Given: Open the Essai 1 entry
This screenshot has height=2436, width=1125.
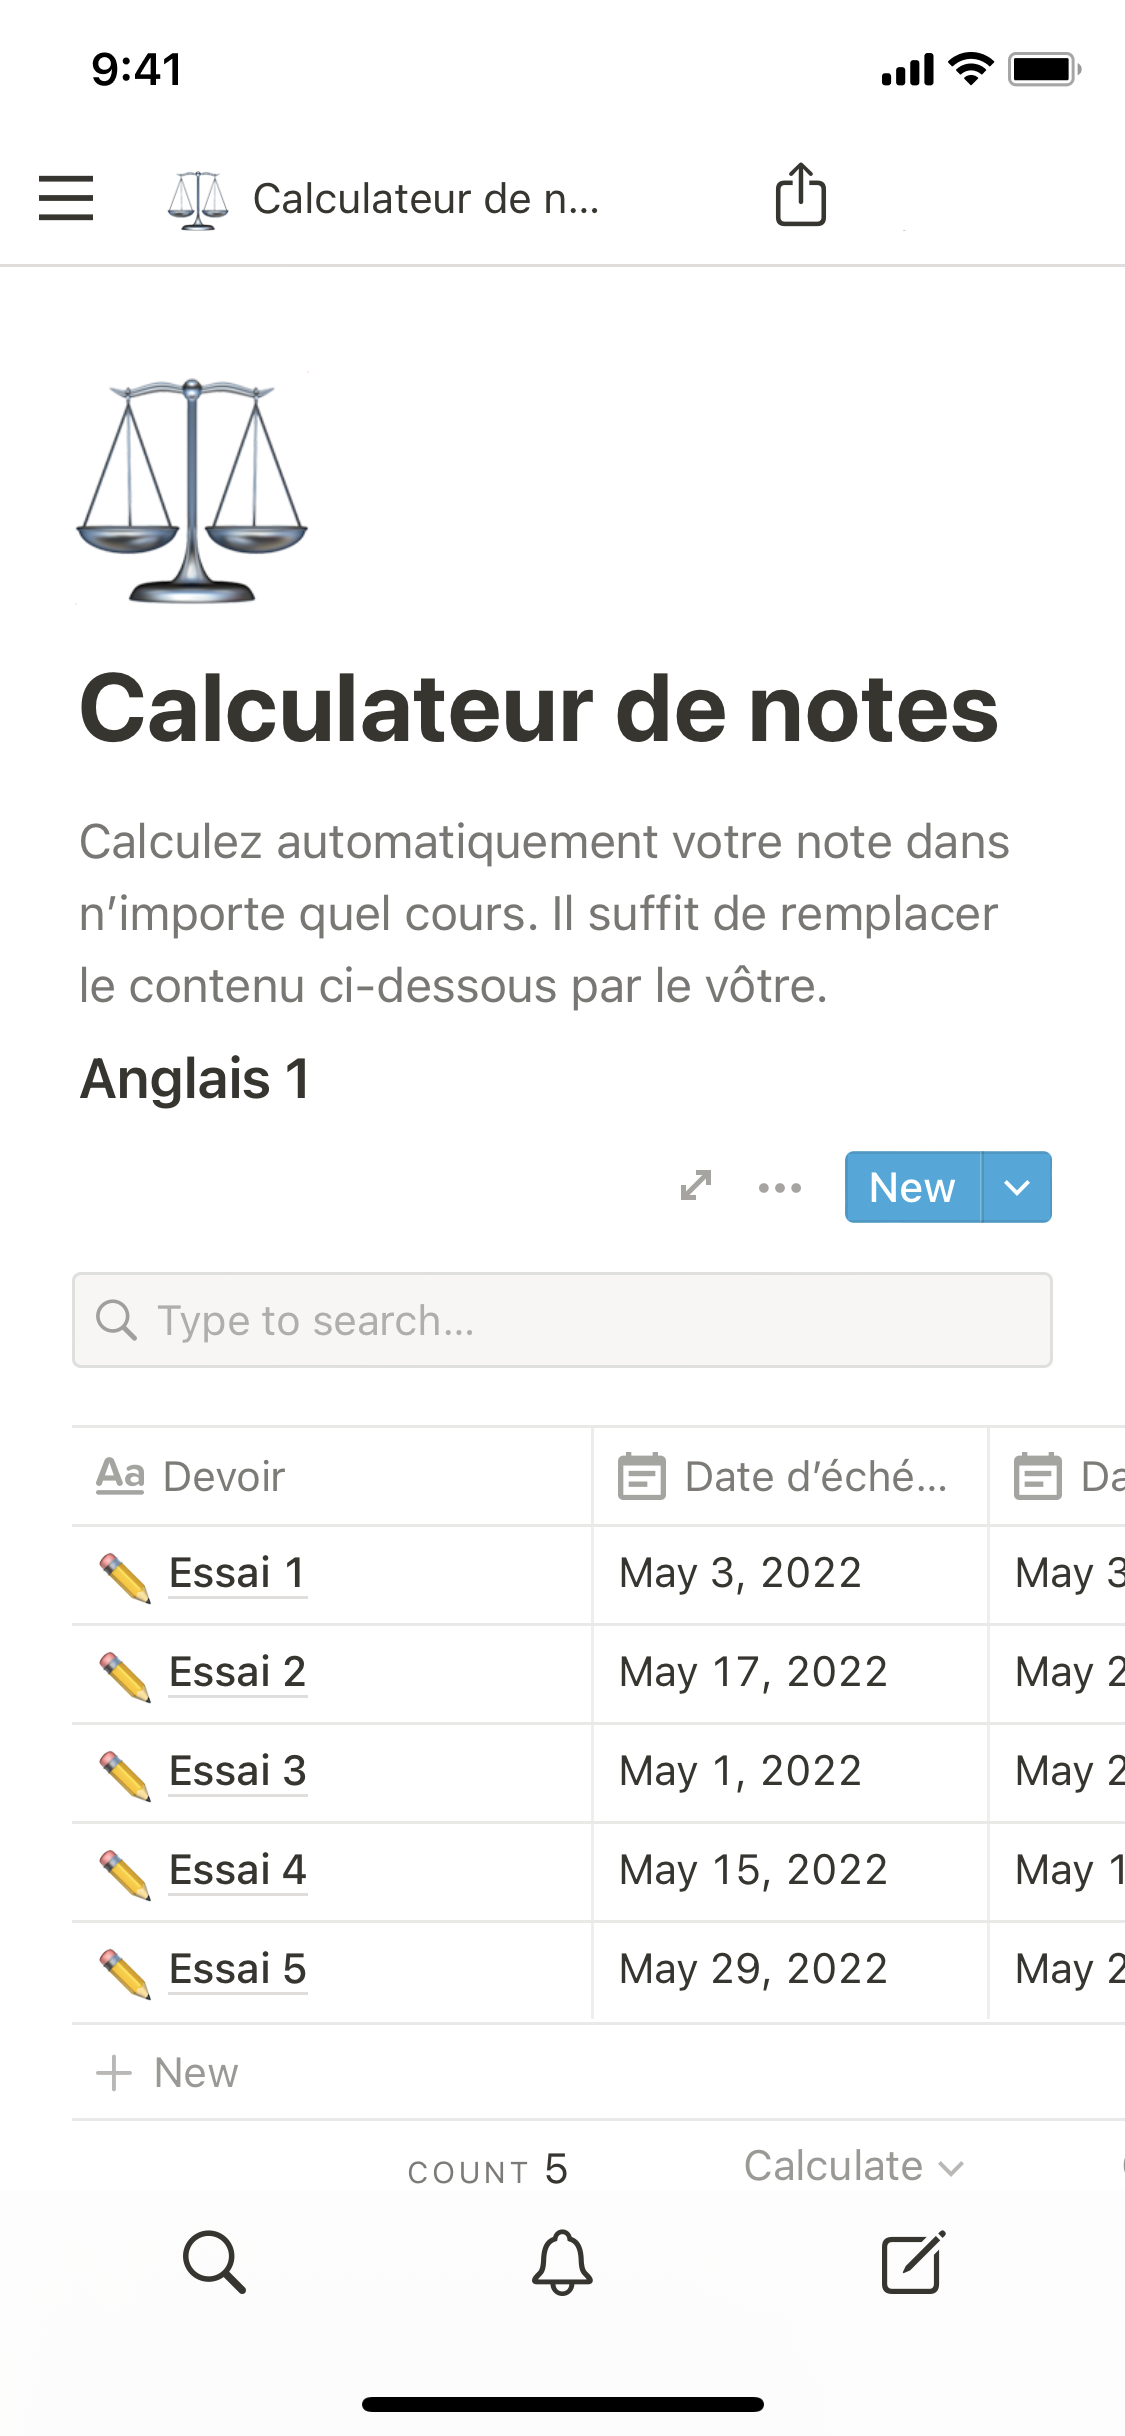Looking at the screenshot, I should click(x=237, y=1573).
